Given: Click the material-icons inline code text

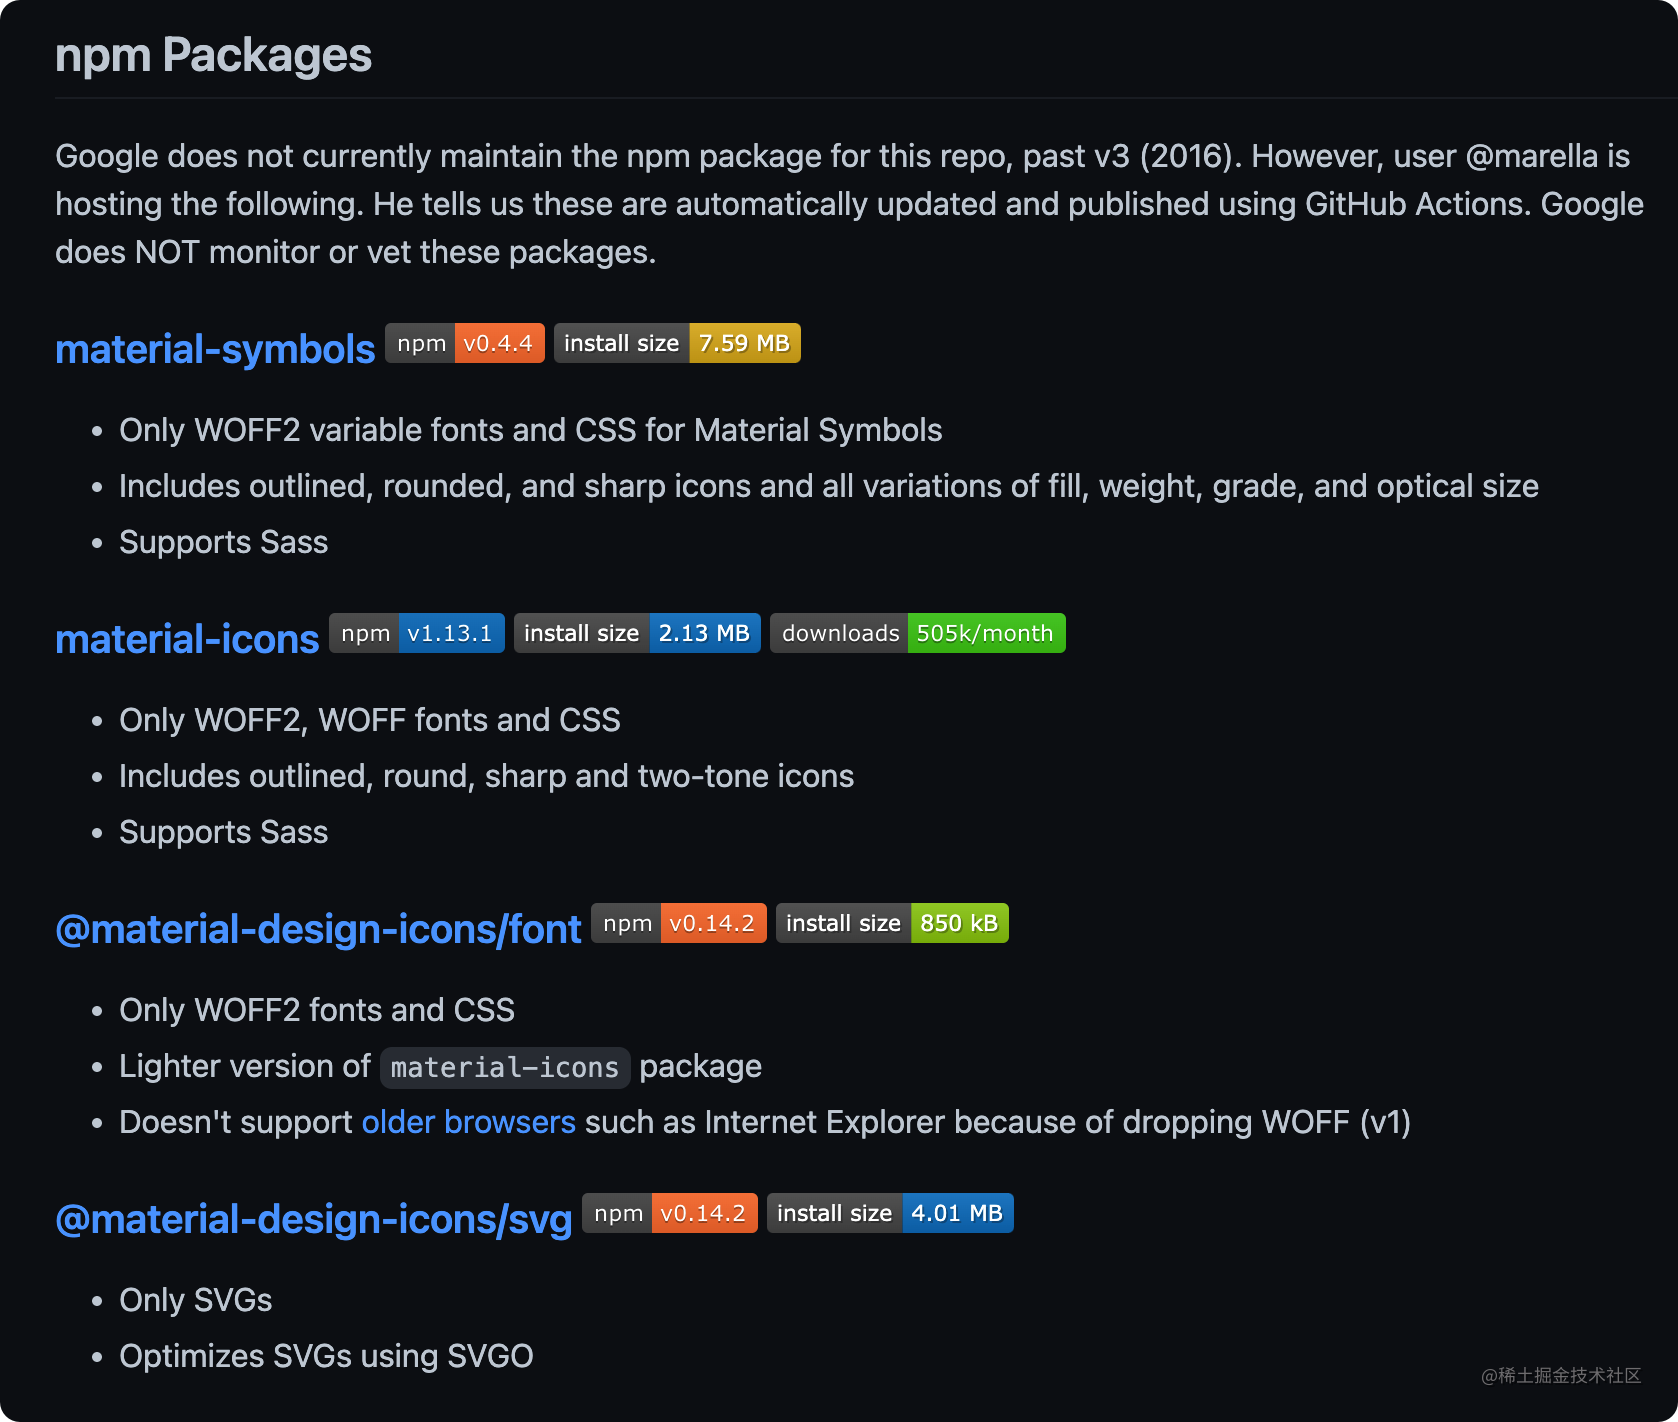Looking at the screenshot, I should (505, 1067).
